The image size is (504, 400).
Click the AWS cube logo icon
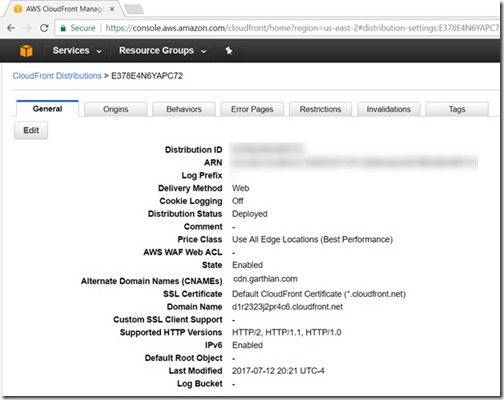click(x=26, y=51)
